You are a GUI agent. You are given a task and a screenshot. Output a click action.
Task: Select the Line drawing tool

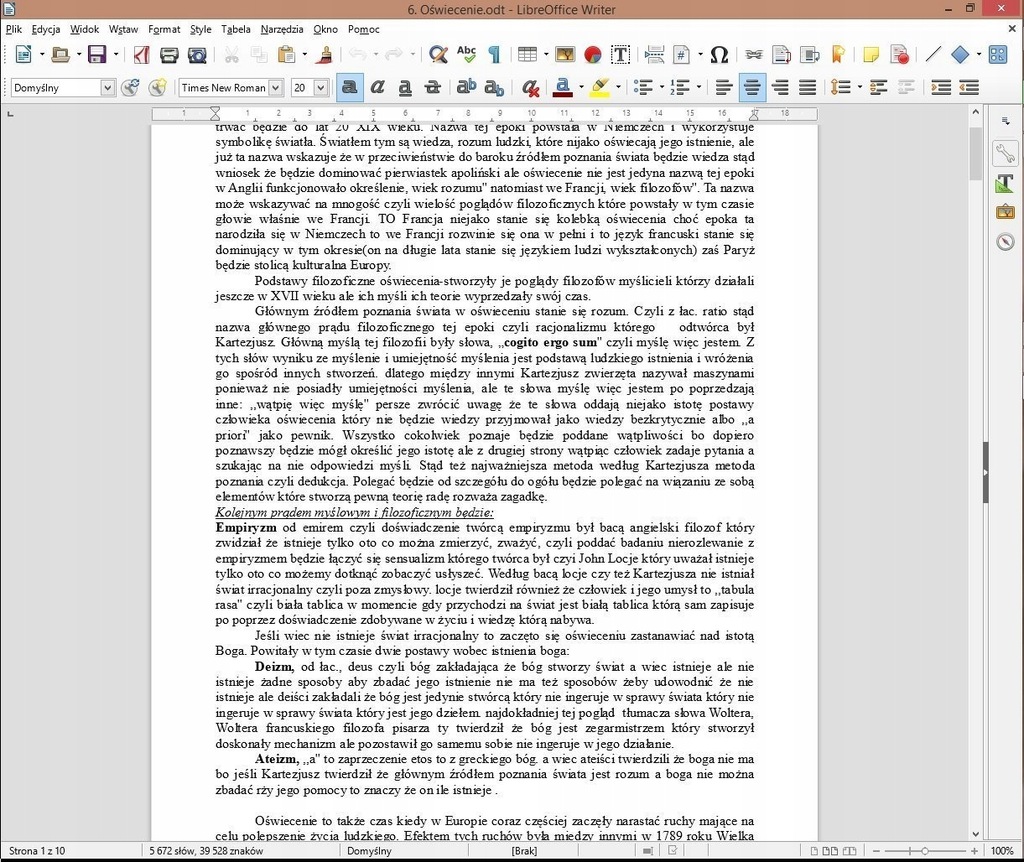click(x=933, y=54)
